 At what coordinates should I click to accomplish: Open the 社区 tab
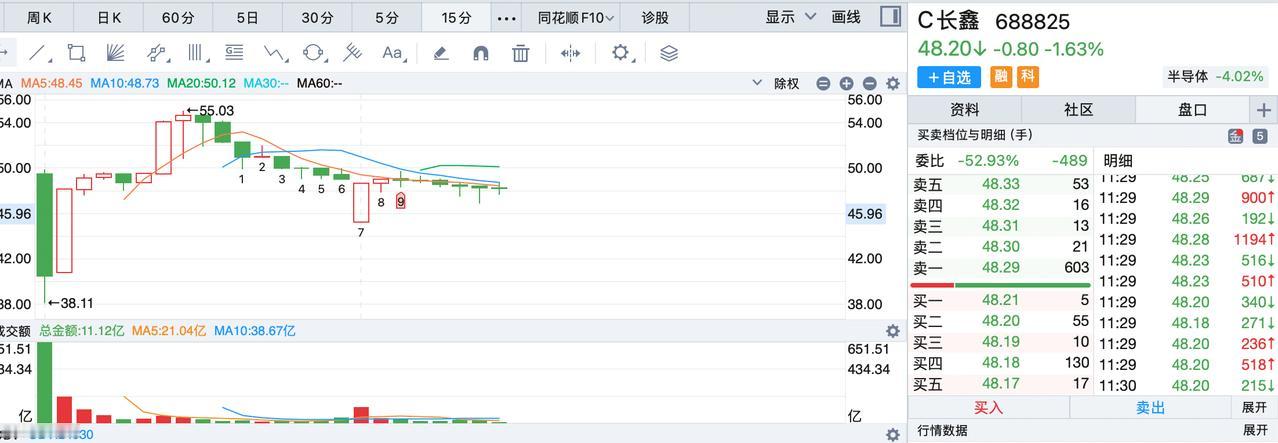[x=1078, y=110]
